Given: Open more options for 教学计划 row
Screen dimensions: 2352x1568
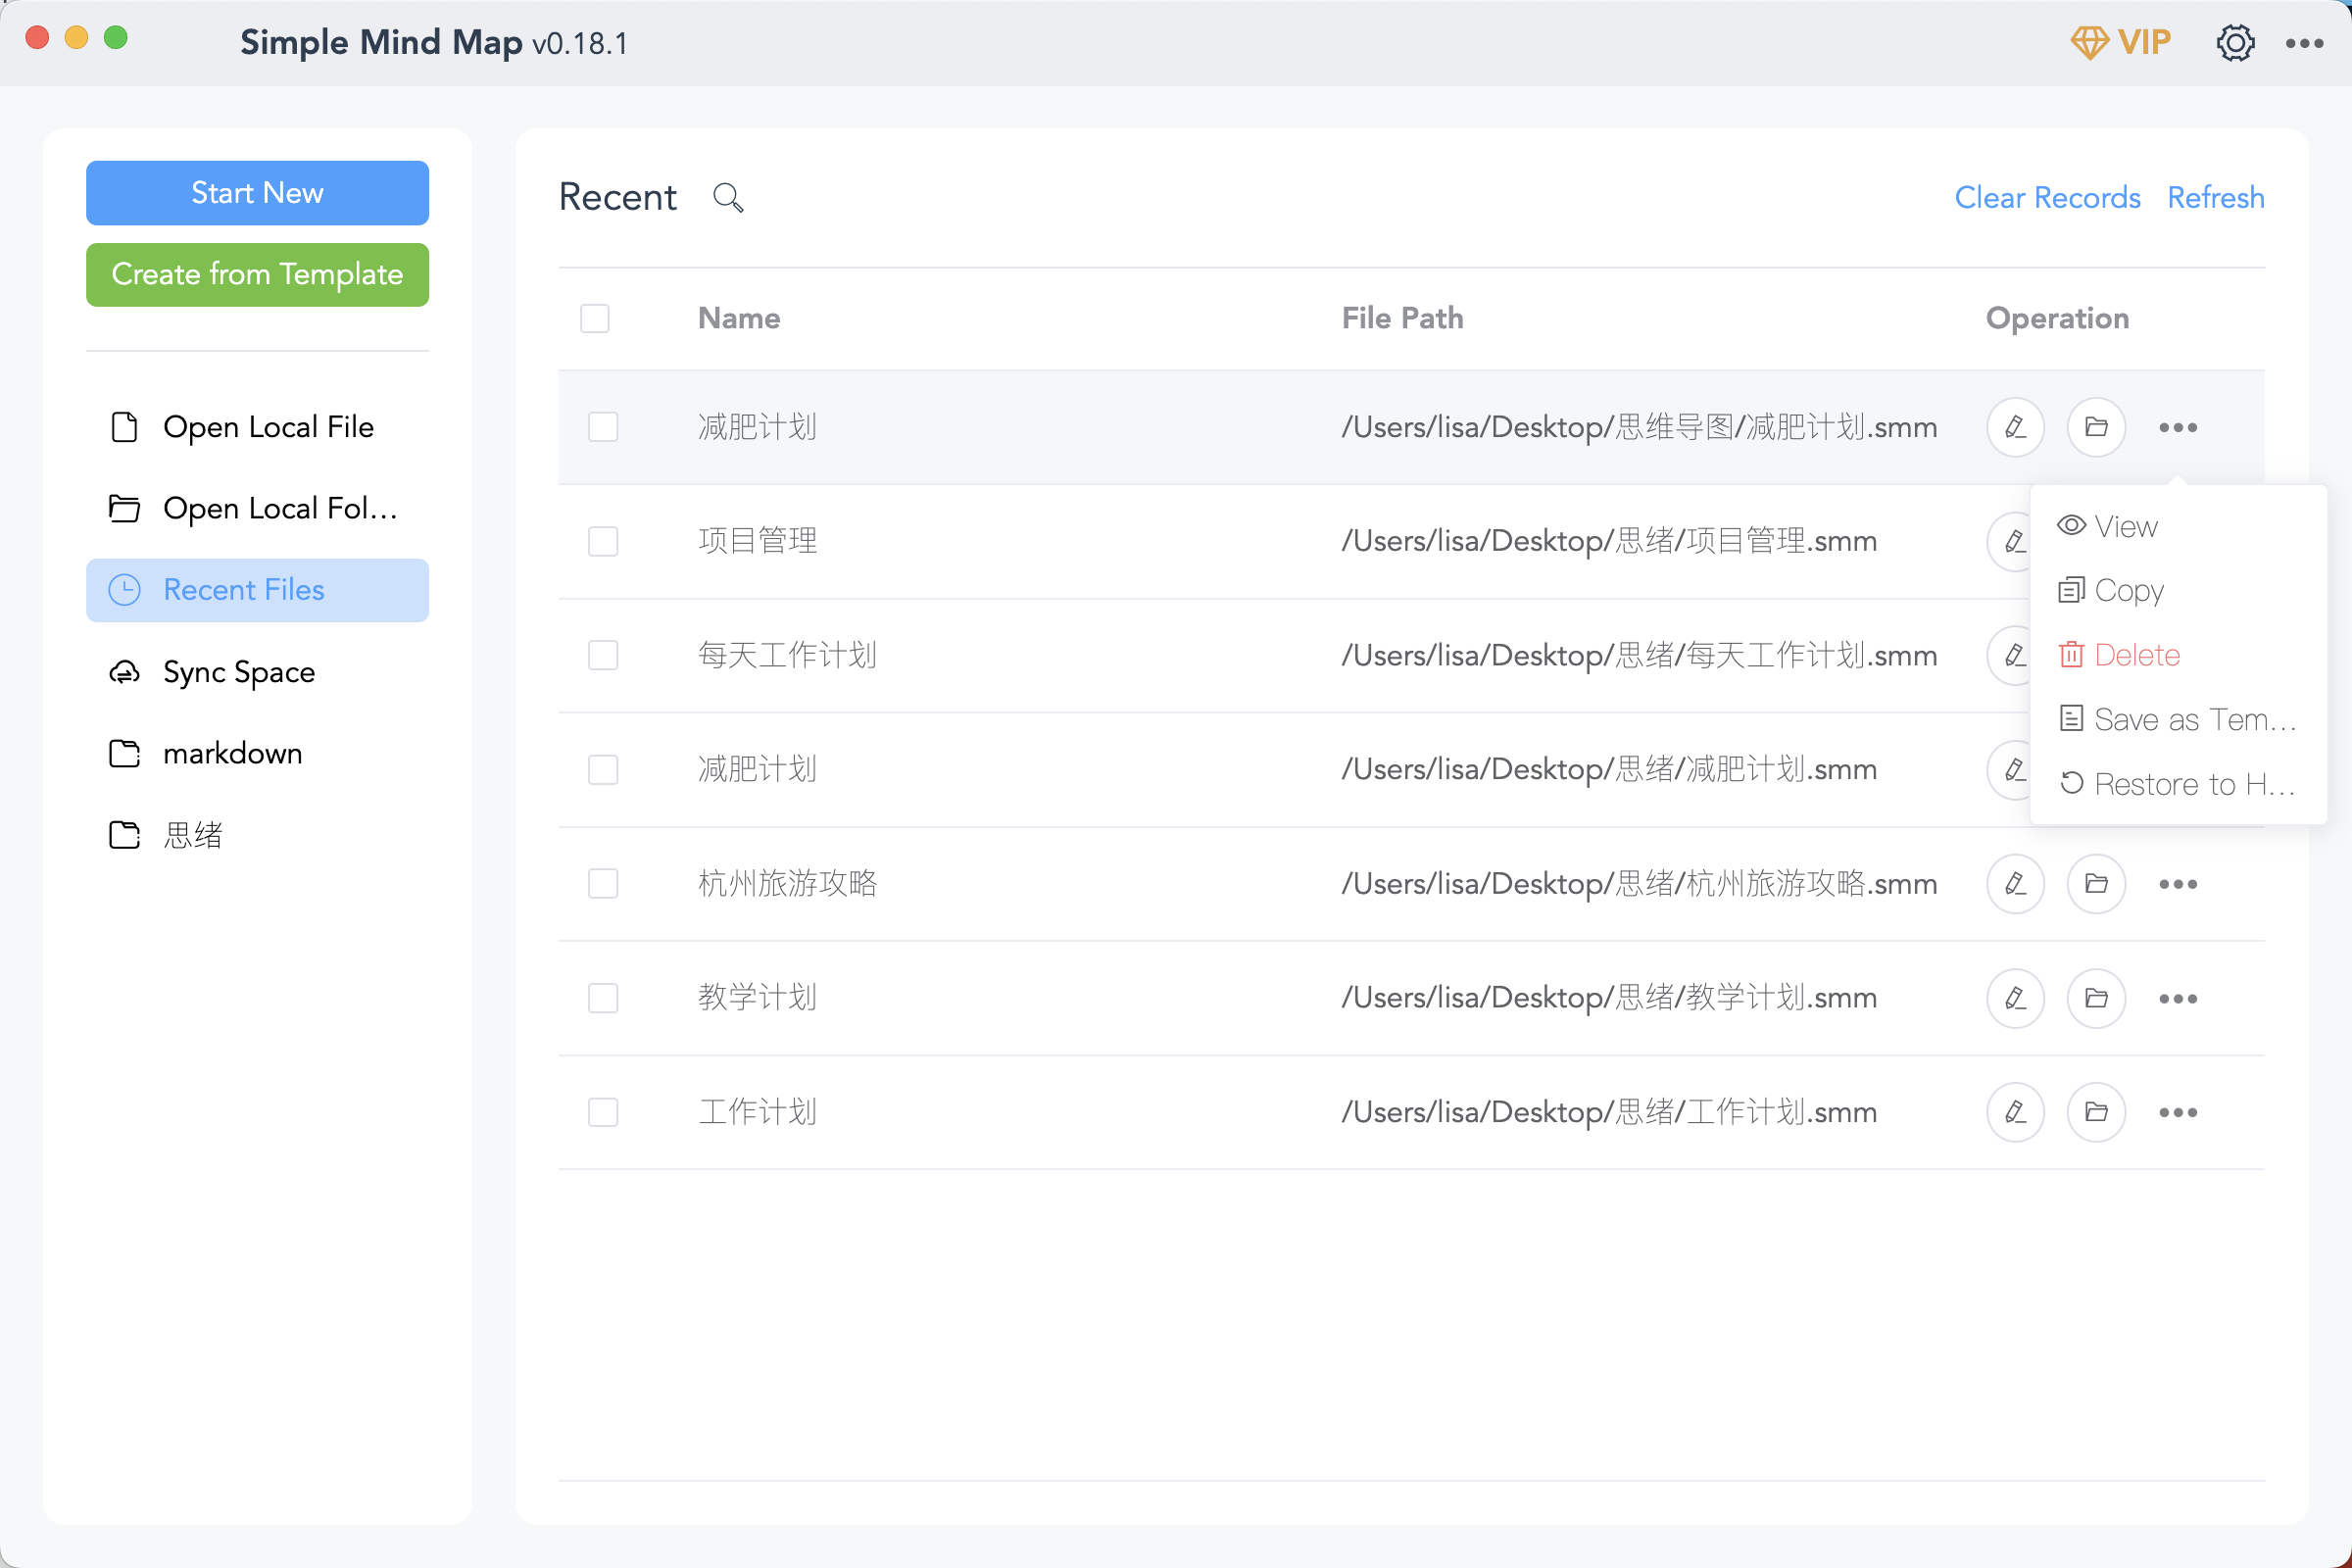Looking at the screenshot, I should [2177, 998].
